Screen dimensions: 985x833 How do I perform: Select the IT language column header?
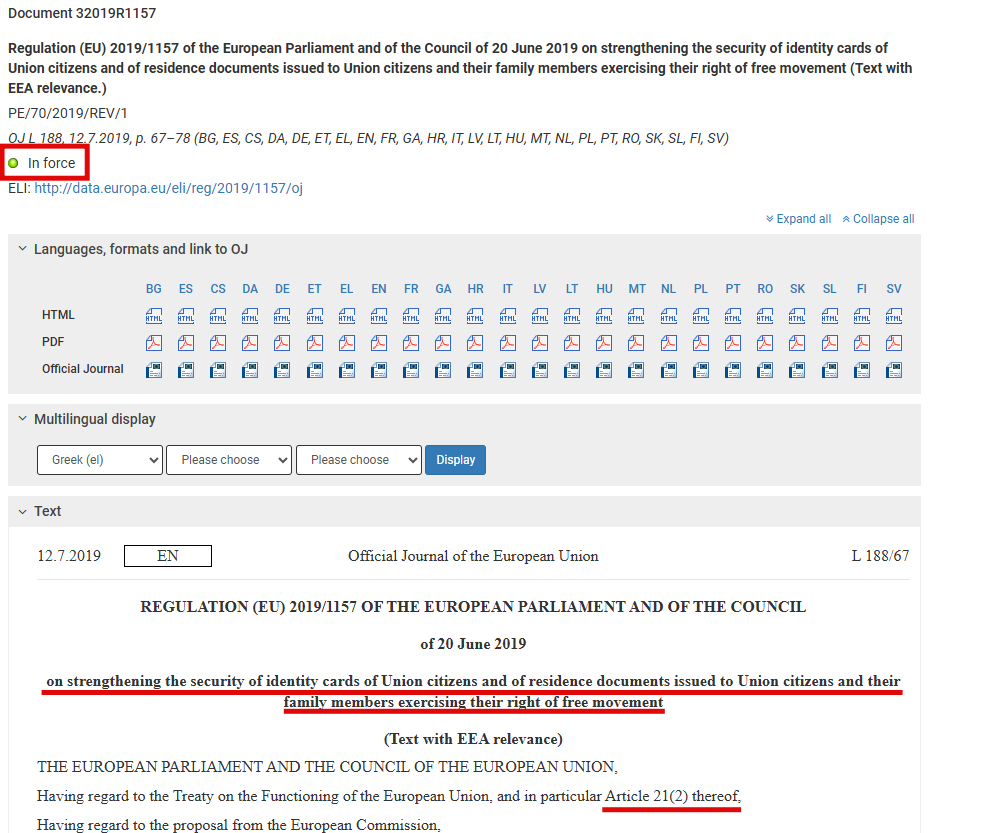tap(508, 289)
